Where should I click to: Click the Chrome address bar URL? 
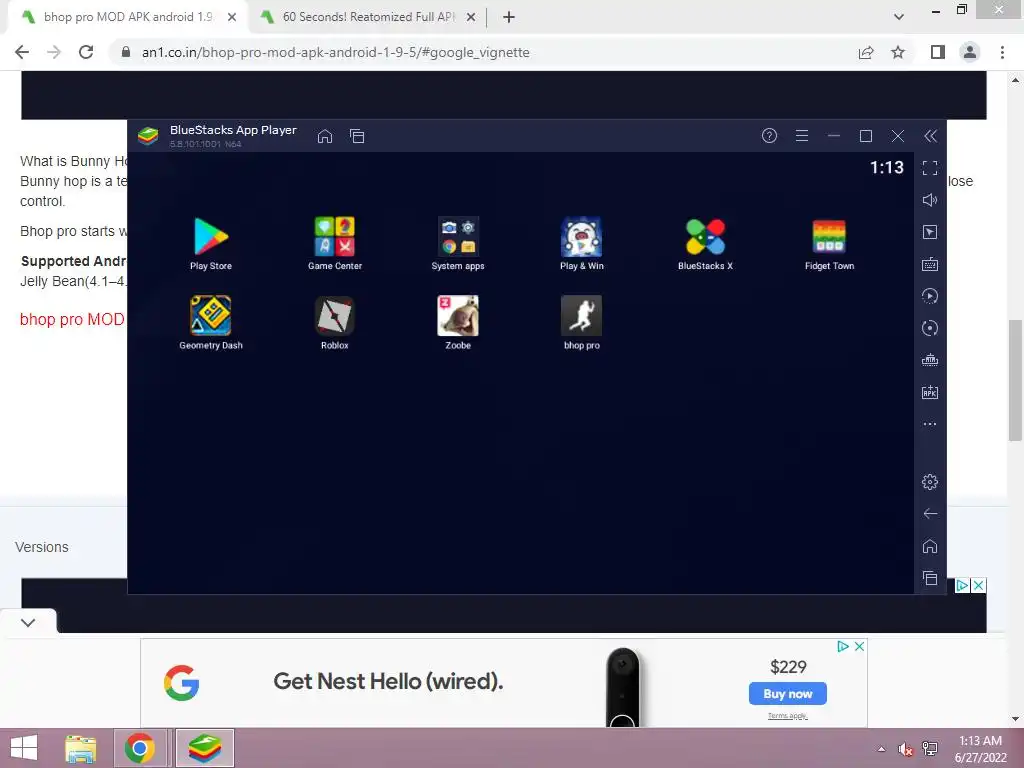pos(336,52)
